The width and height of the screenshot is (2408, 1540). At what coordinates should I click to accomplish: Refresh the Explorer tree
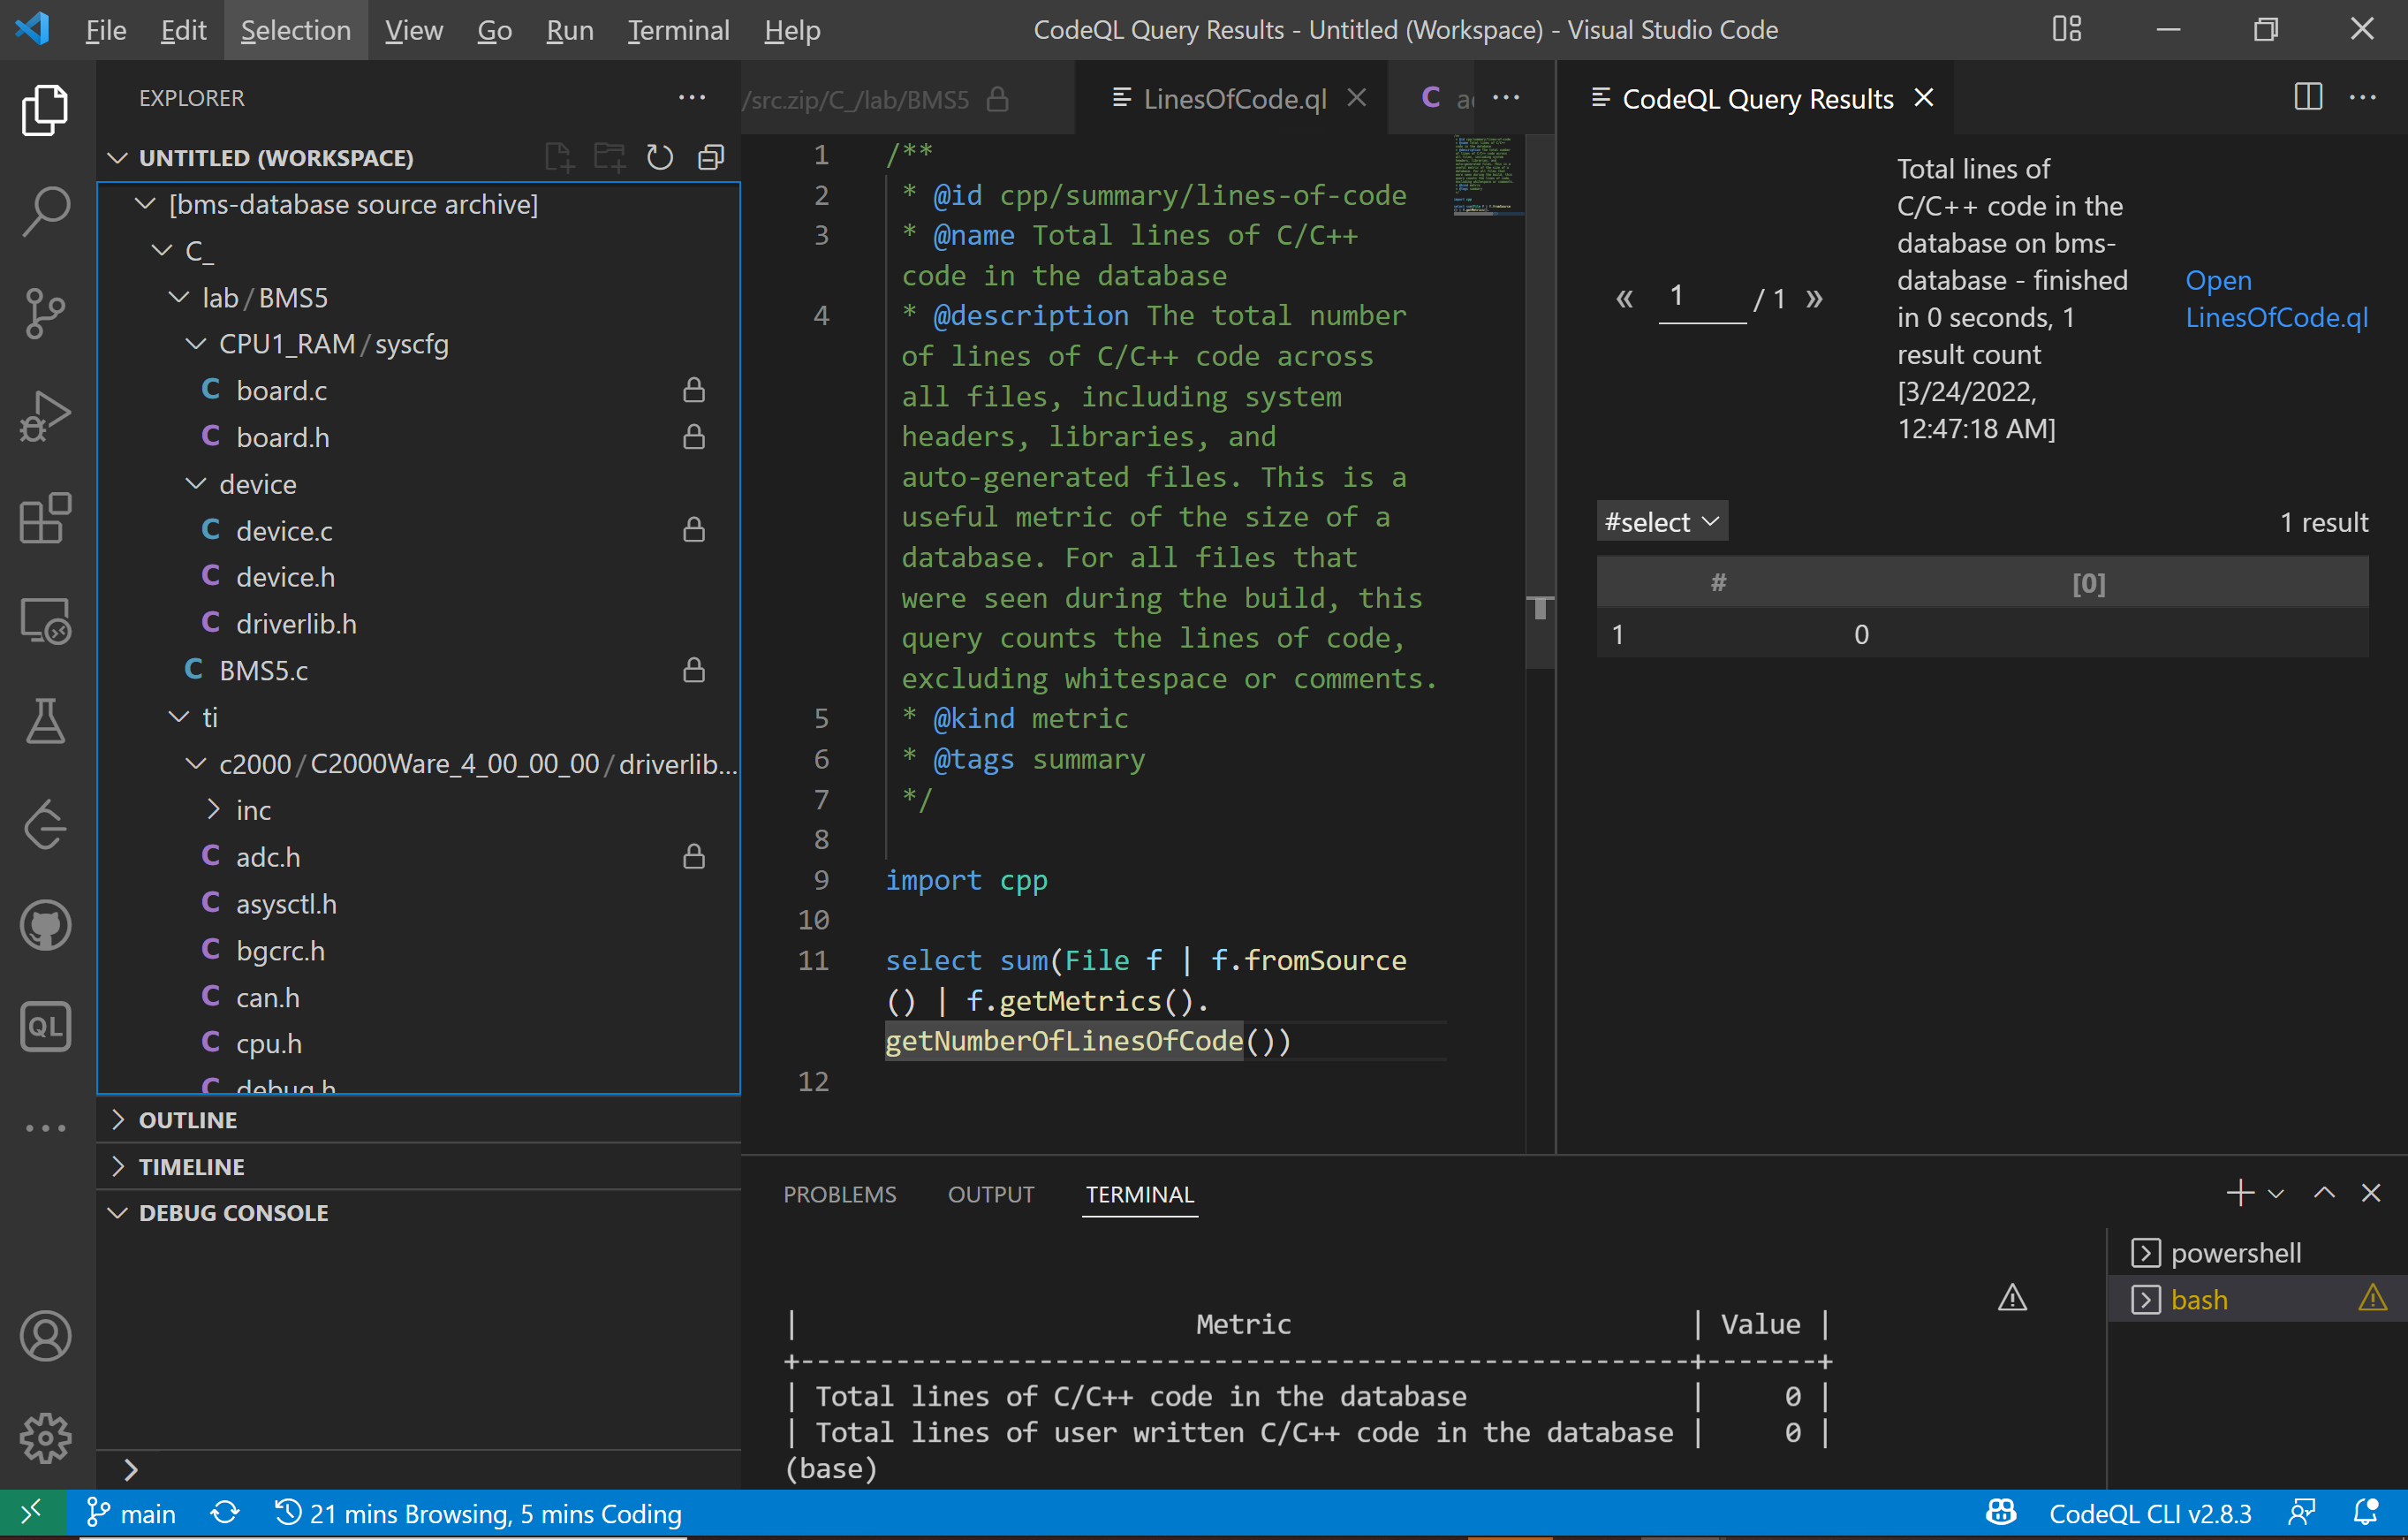click(660, 157)
